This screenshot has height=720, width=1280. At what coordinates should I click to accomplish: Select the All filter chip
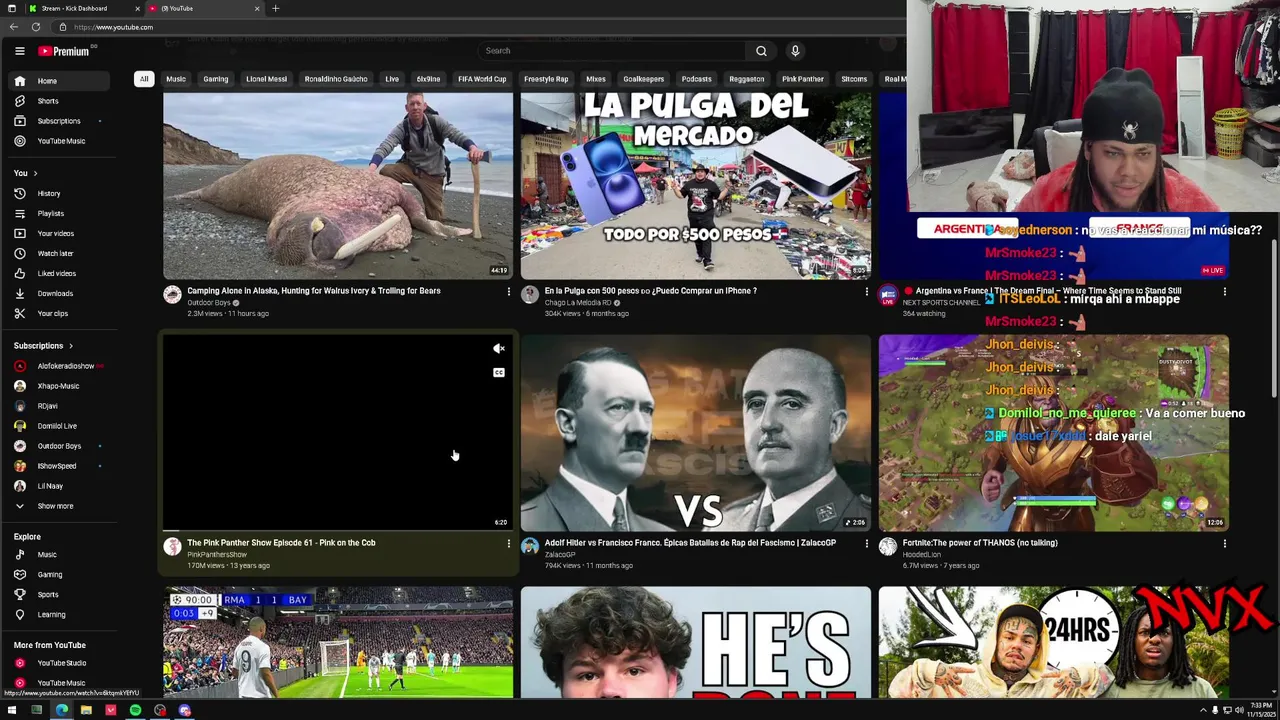coord(144,79)
